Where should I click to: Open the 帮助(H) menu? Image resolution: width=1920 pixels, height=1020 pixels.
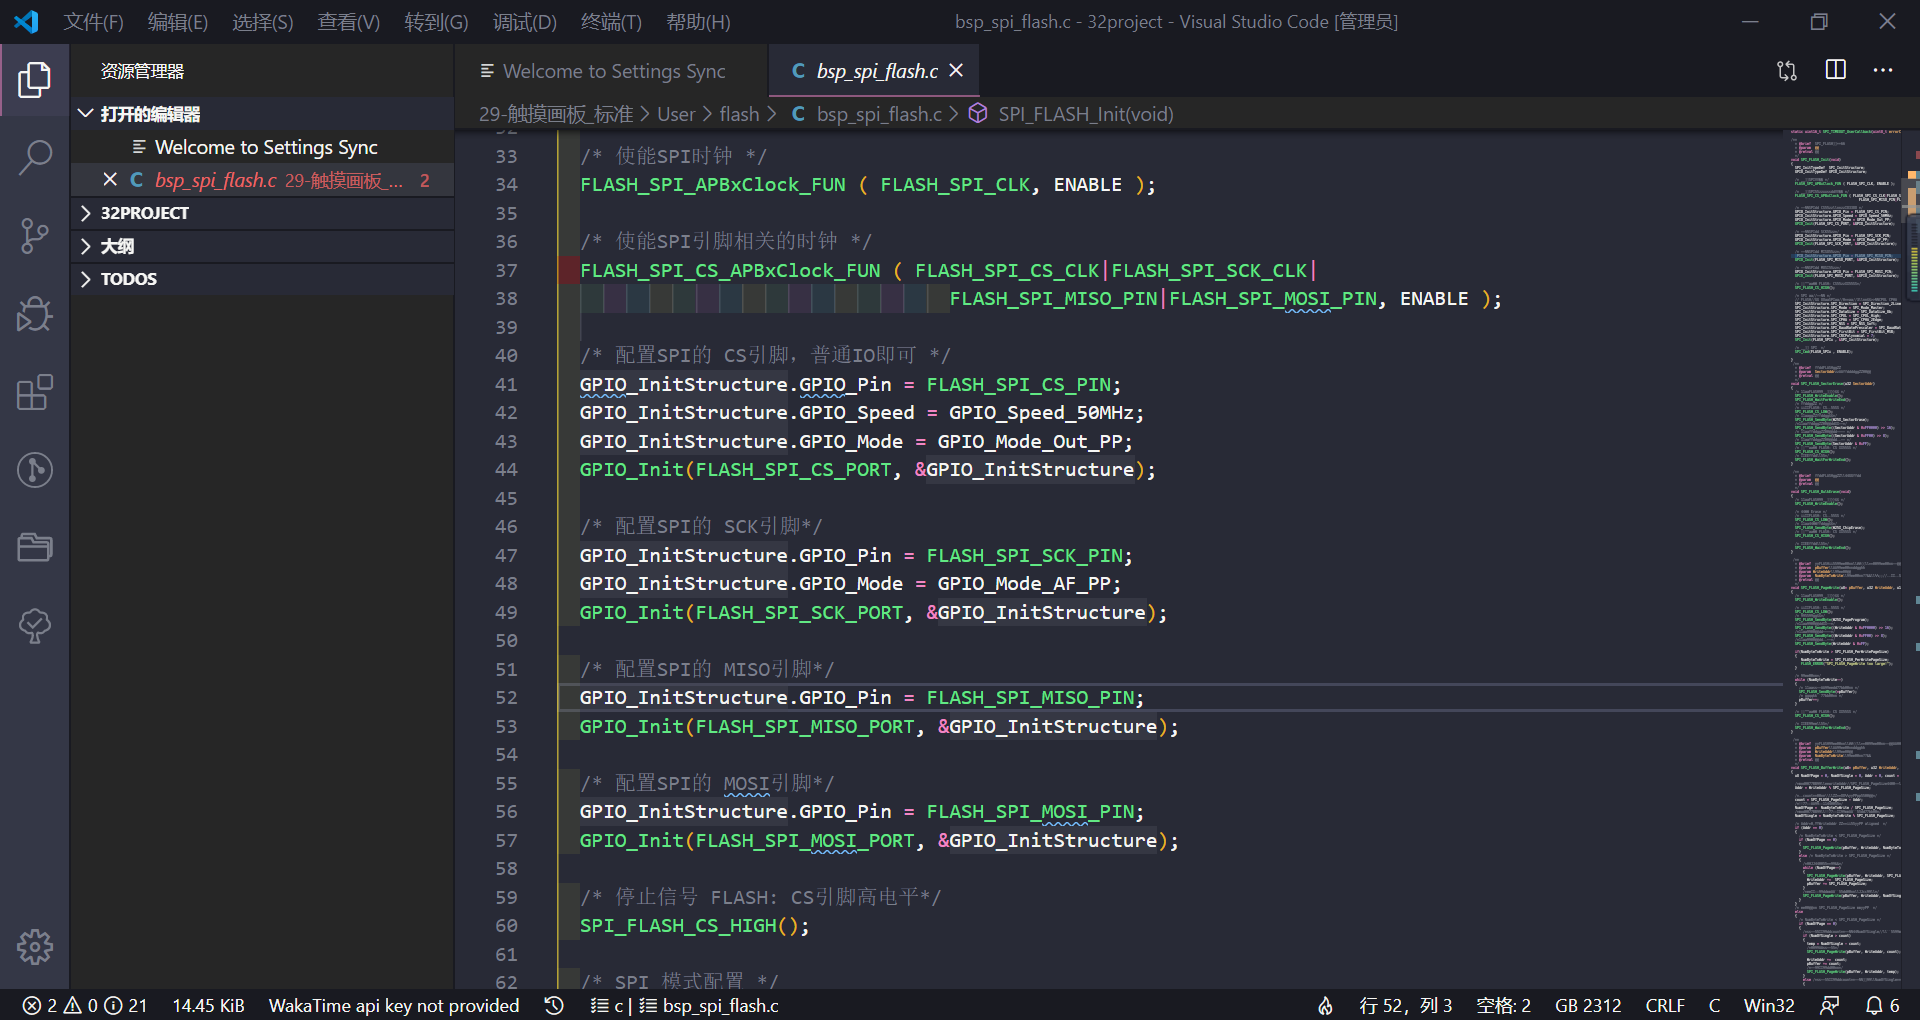pos(698,22)
